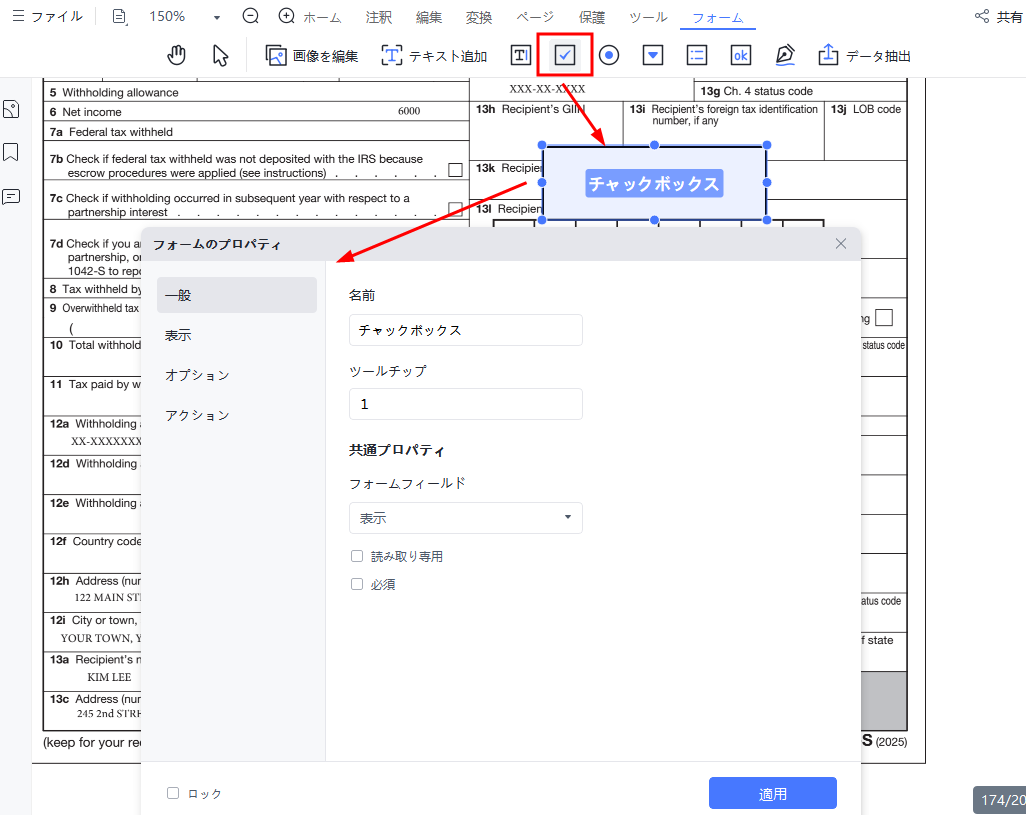Click the text field form tool
This screenshot has height=815, width=1026.
point(520,55)
